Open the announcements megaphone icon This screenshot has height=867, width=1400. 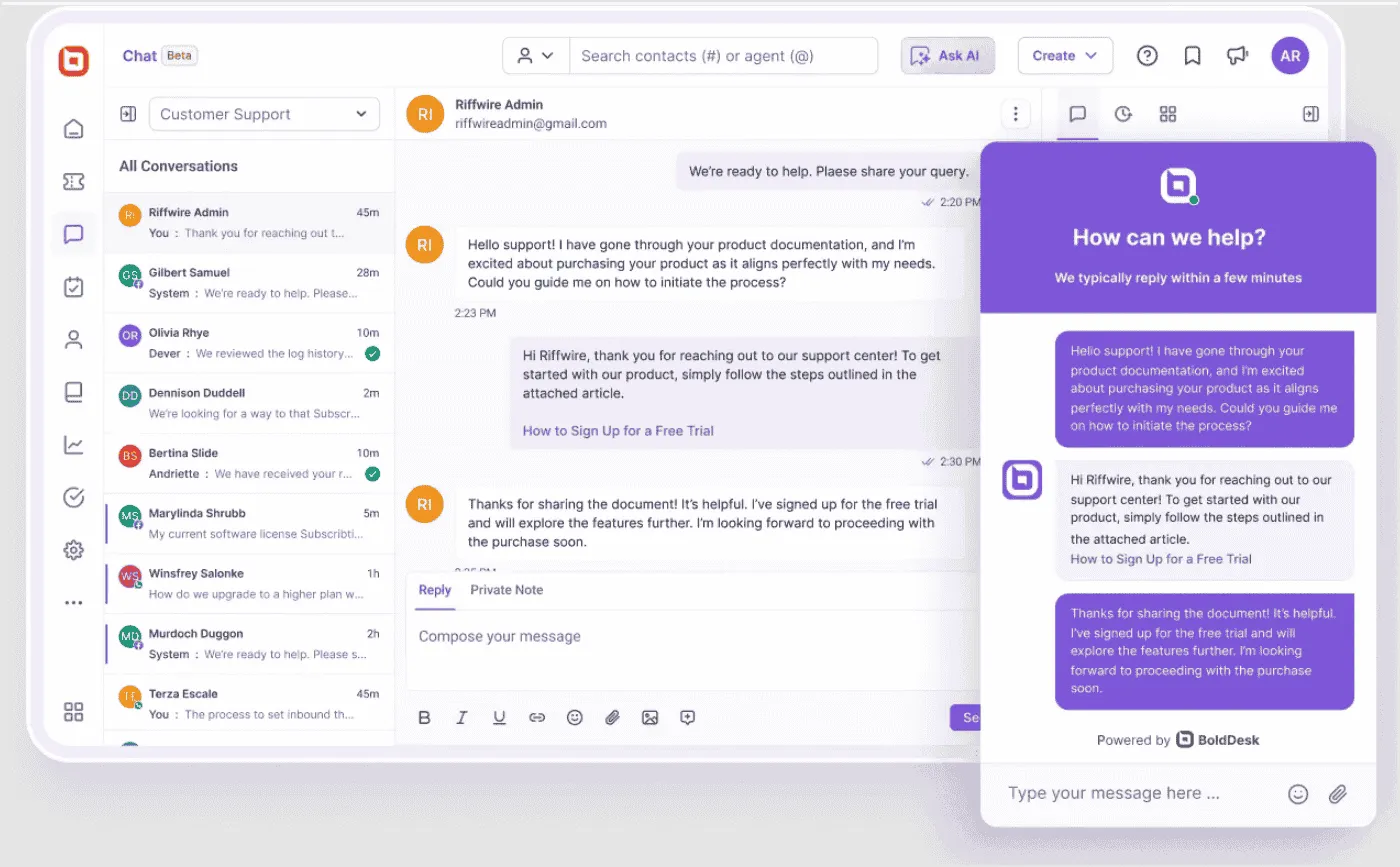click(1238, 56)
